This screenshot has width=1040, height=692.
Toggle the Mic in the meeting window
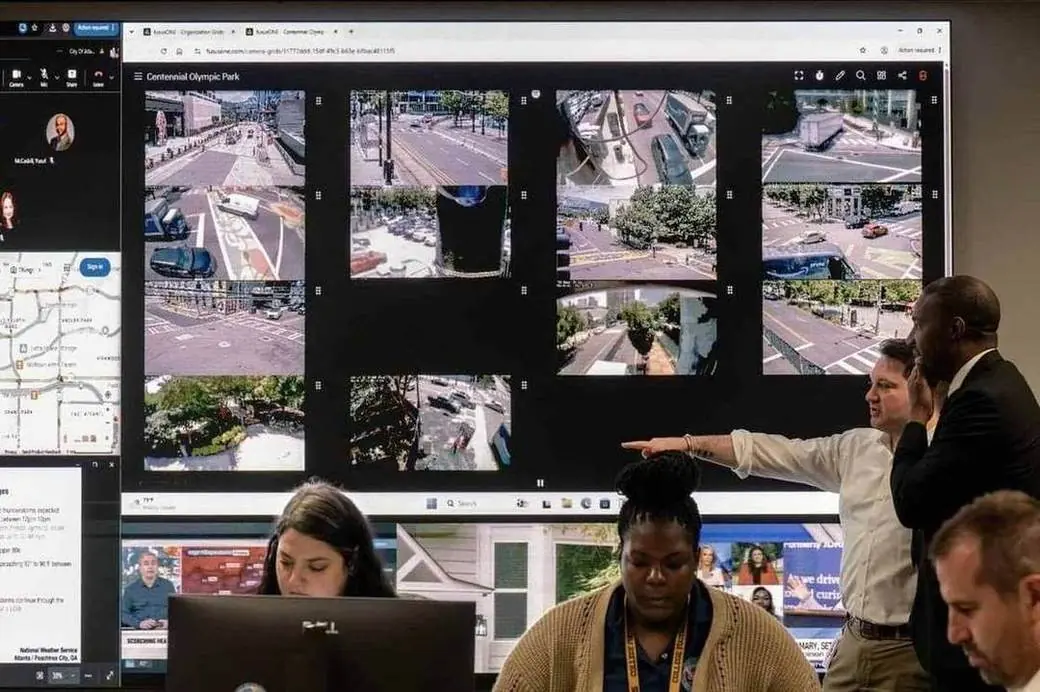tap(44, 78)
